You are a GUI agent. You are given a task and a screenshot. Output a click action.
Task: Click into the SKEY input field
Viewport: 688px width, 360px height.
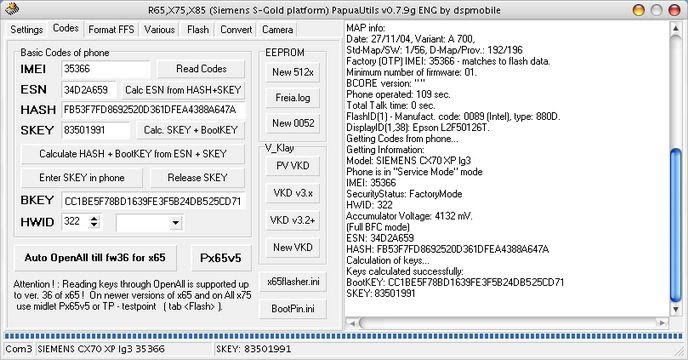pyautogui.click(x=96, y=130)
